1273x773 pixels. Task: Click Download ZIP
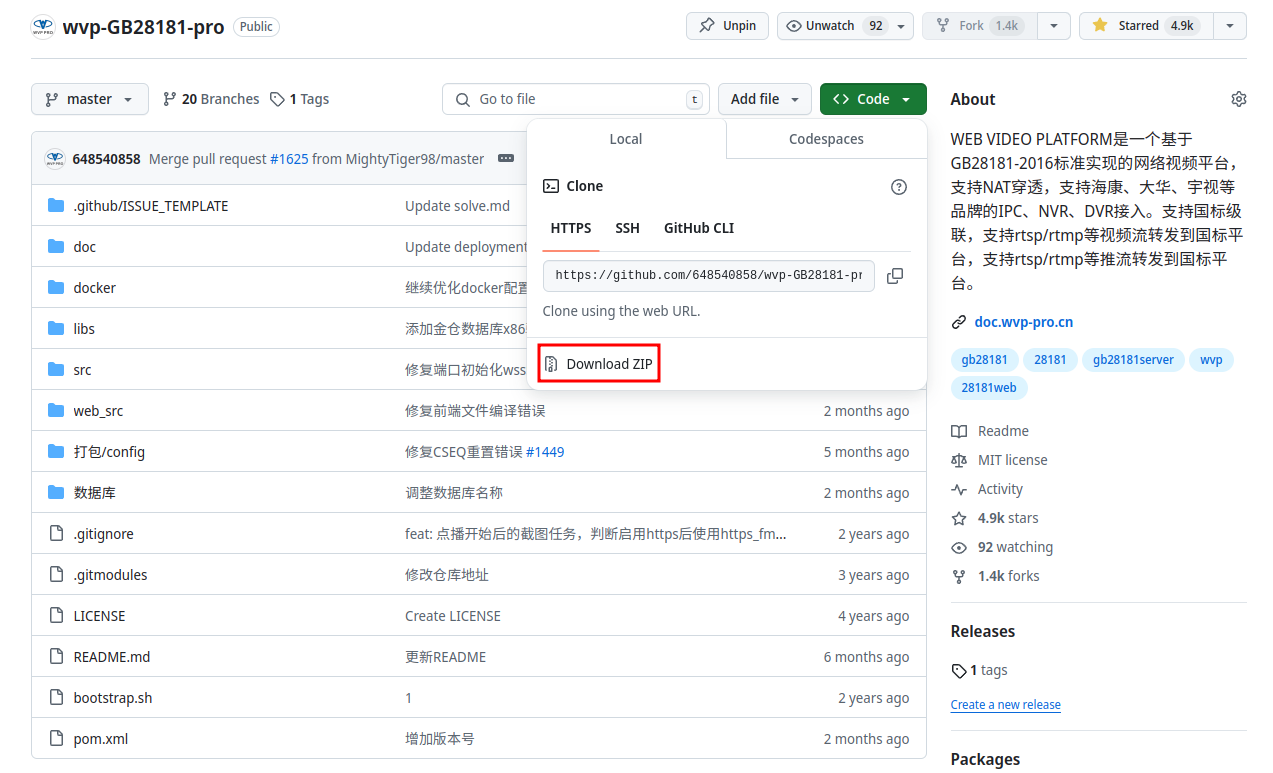coord(600,364)
